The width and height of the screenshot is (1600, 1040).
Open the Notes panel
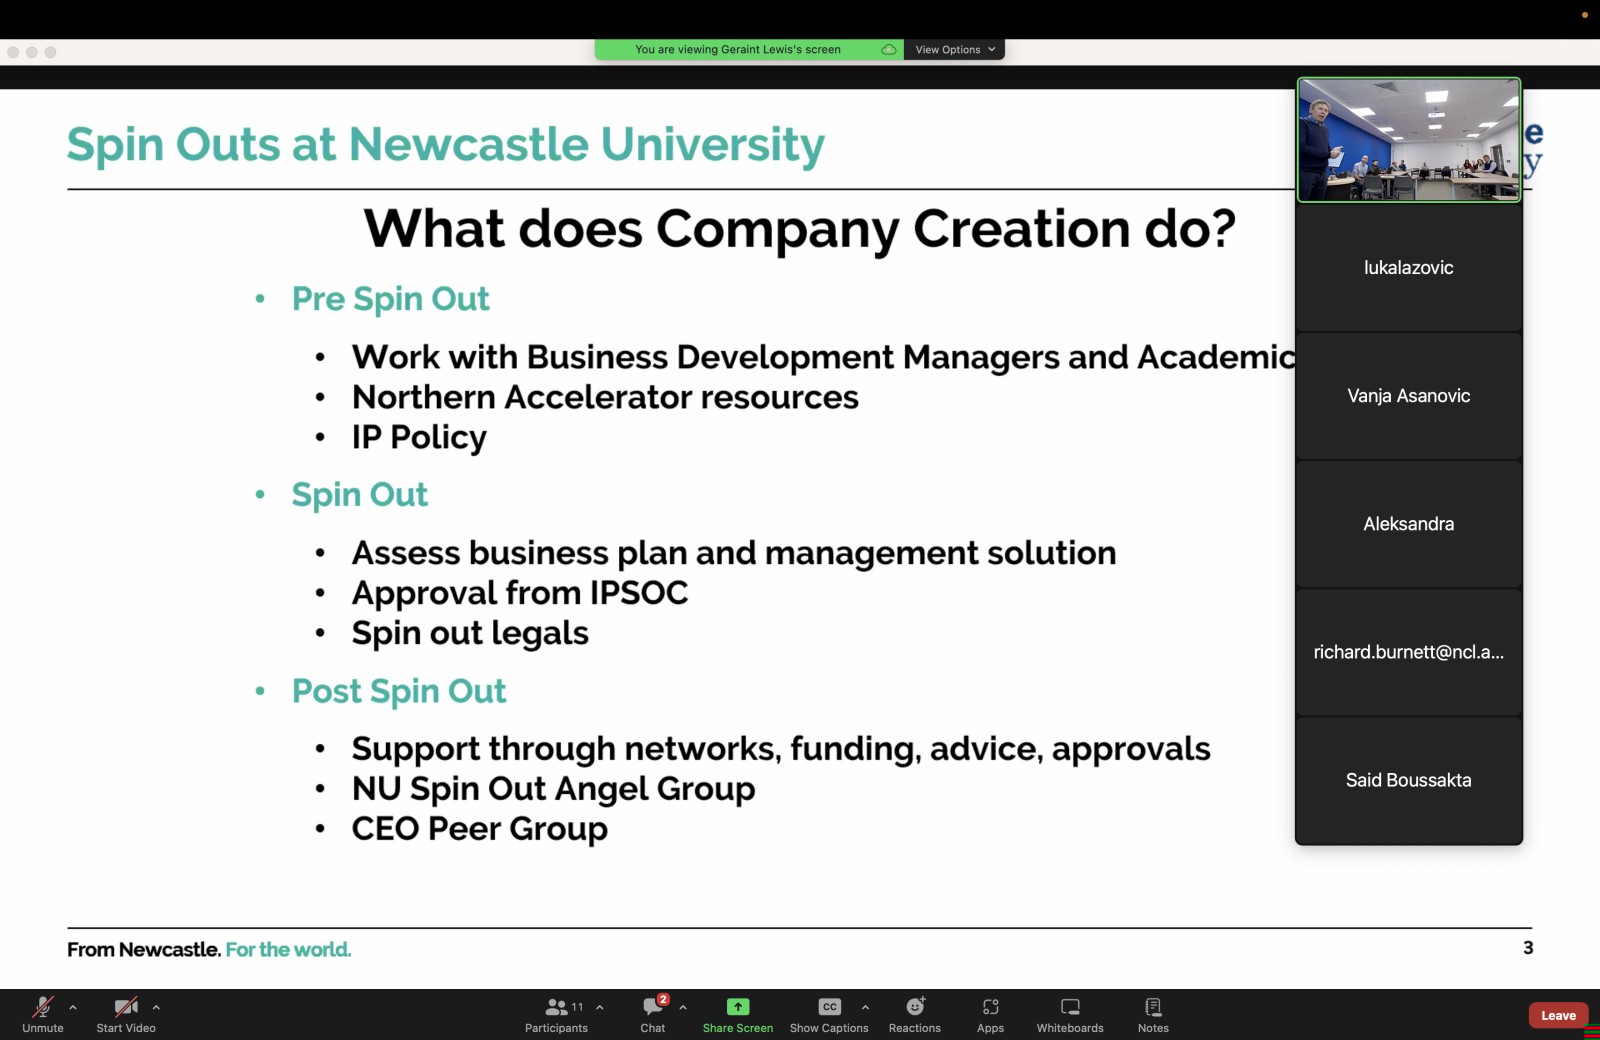click(x=1153, y=1014)
